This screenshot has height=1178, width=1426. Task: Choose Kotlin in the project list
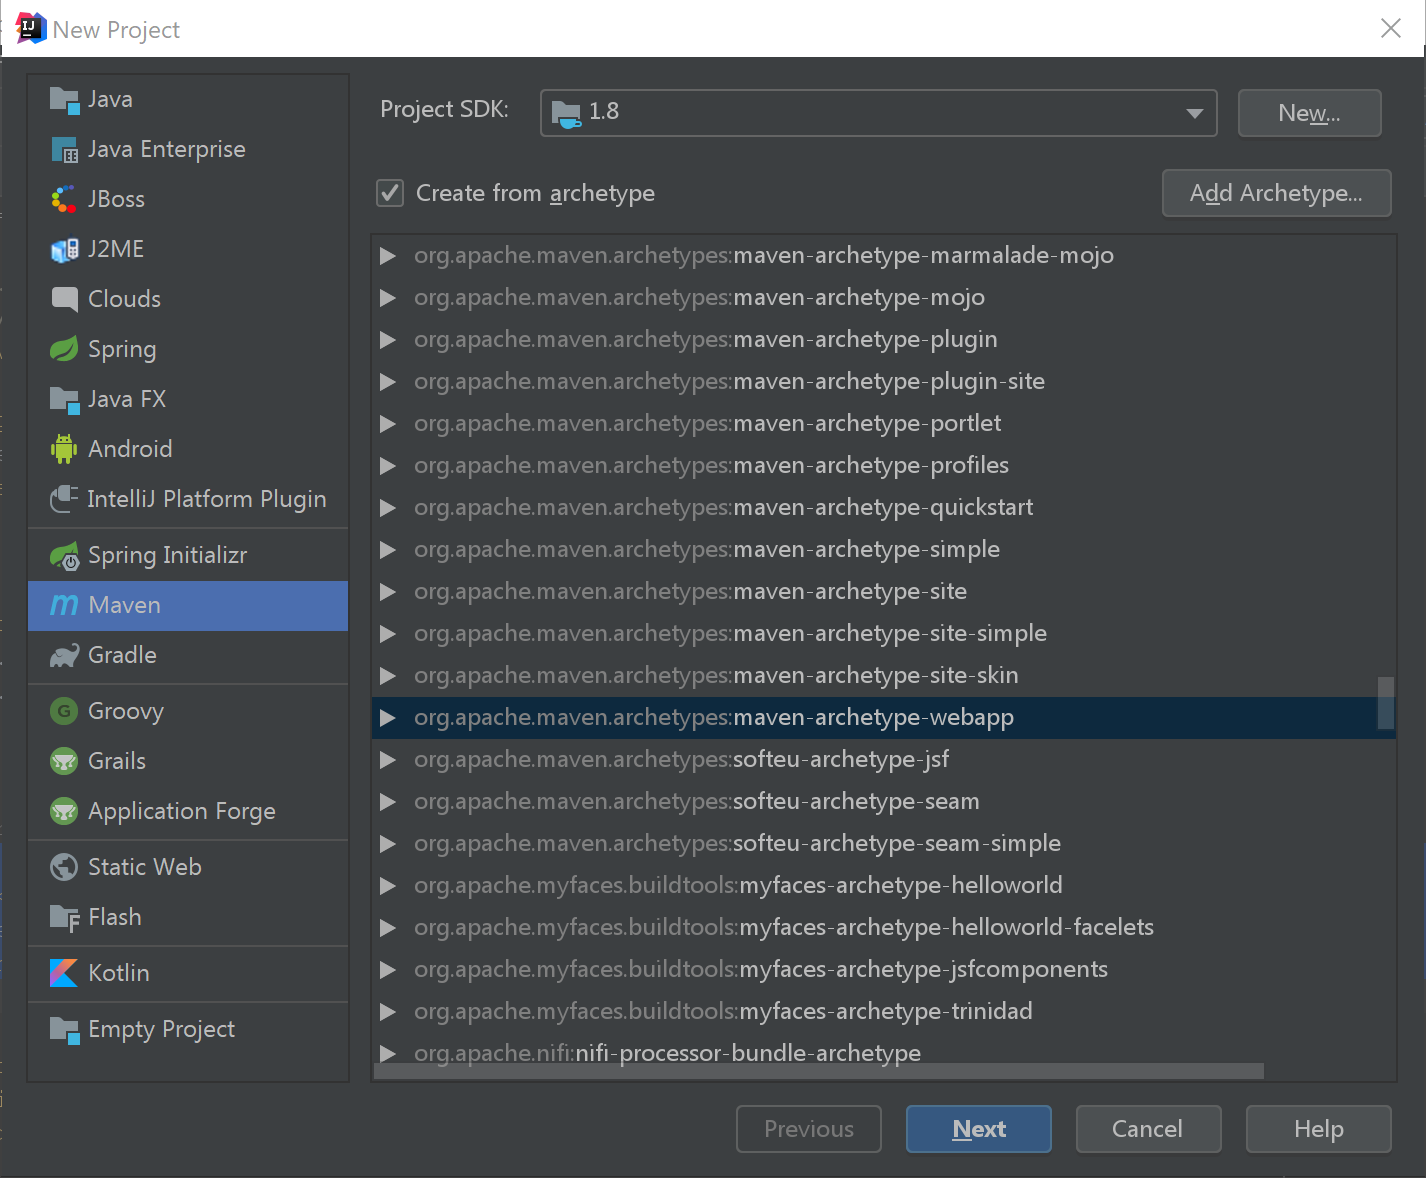[x=188, y=973]
